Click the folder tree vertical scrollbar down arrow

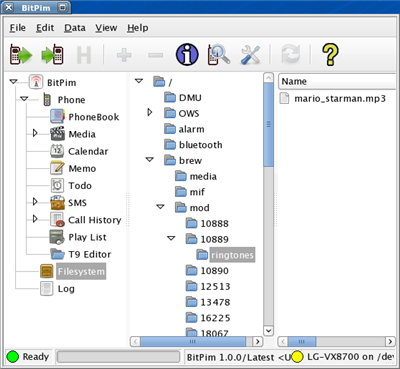[x=268, y=330]
